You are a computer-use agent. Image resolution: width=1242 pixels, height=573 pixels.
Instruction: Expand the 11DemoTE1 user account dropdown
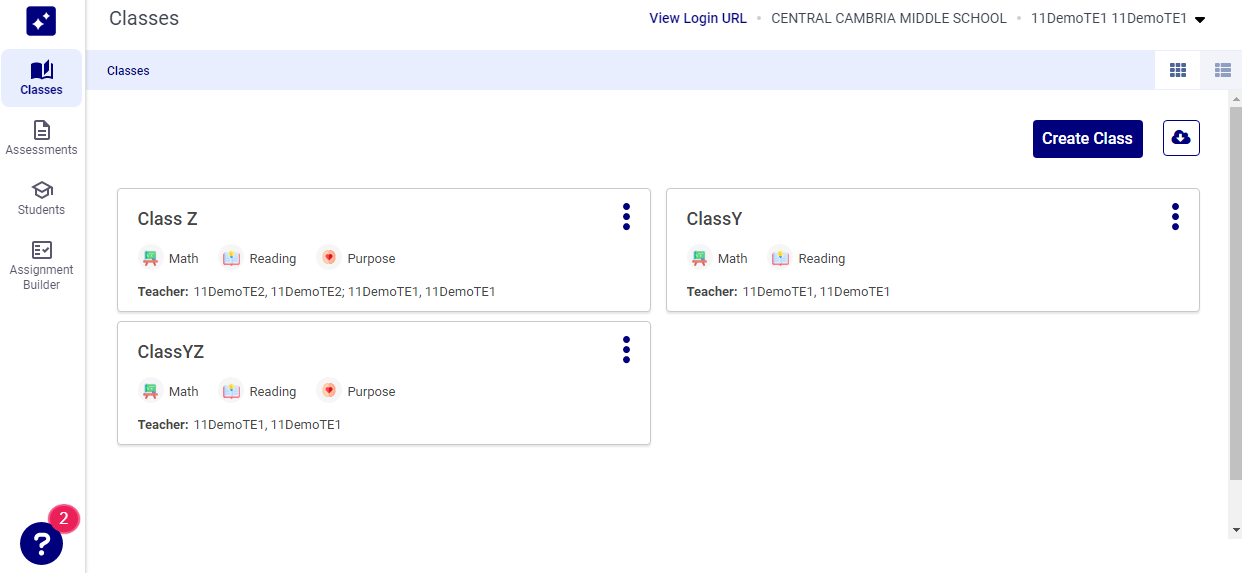coord(1200,19)
